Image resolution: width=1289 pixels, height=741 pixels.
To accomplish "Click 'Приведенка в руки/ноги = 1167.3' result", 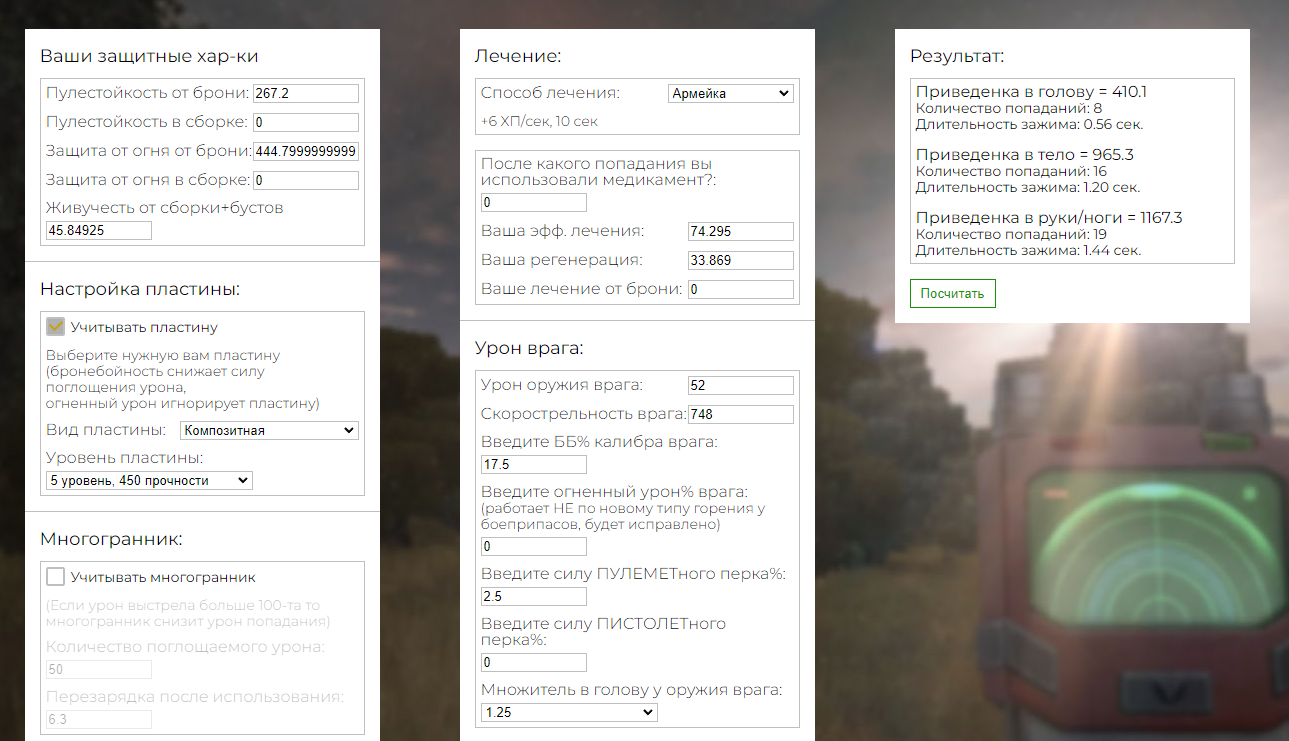I will pos(1049,218).
